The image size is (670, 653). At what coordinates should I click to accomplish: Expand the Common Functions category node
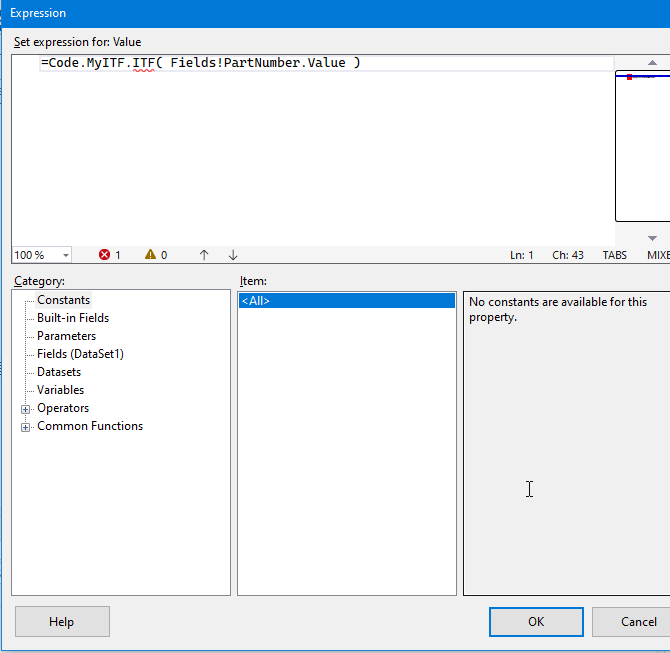(26, 427)
